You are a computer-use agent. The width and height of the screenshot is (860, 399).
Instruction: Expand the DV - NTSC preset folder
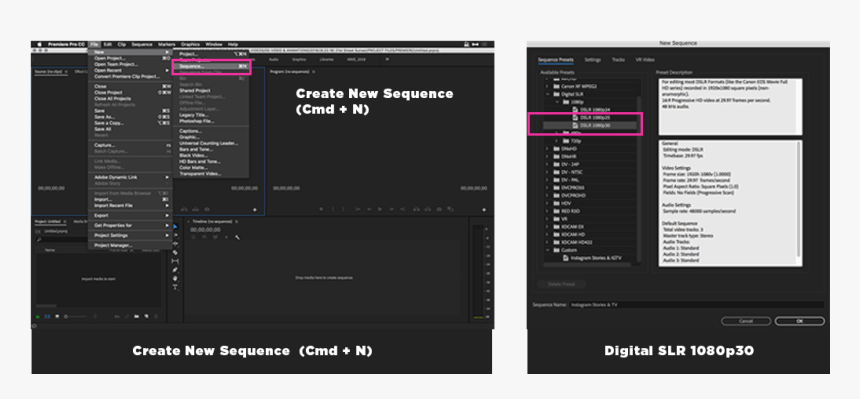coord(547,172)
